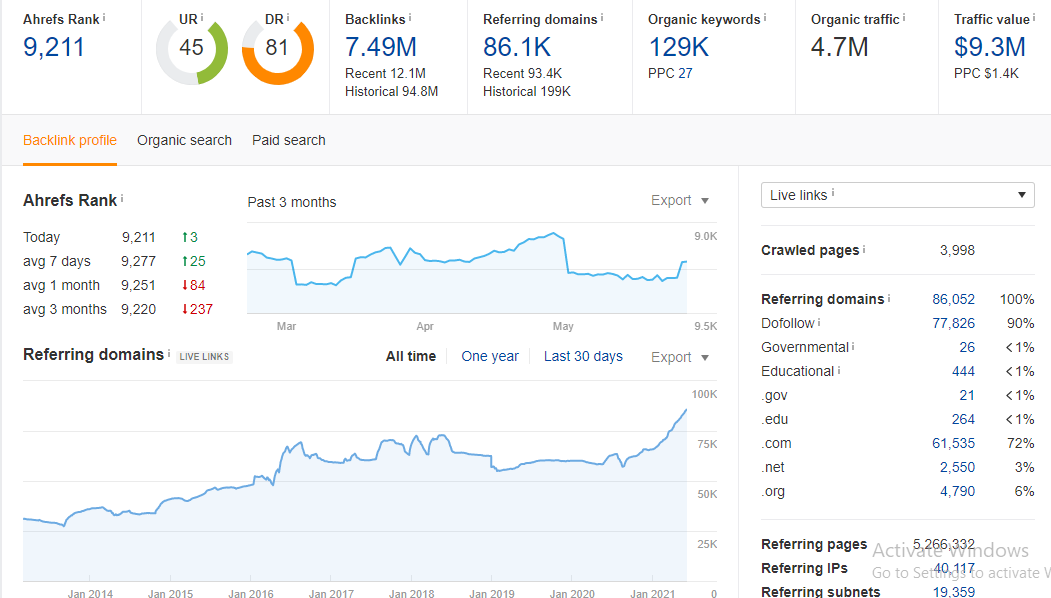Viewport: 1051px width, 598px height.
Task: Open the Live links dropdown
Action: [897, 195]
